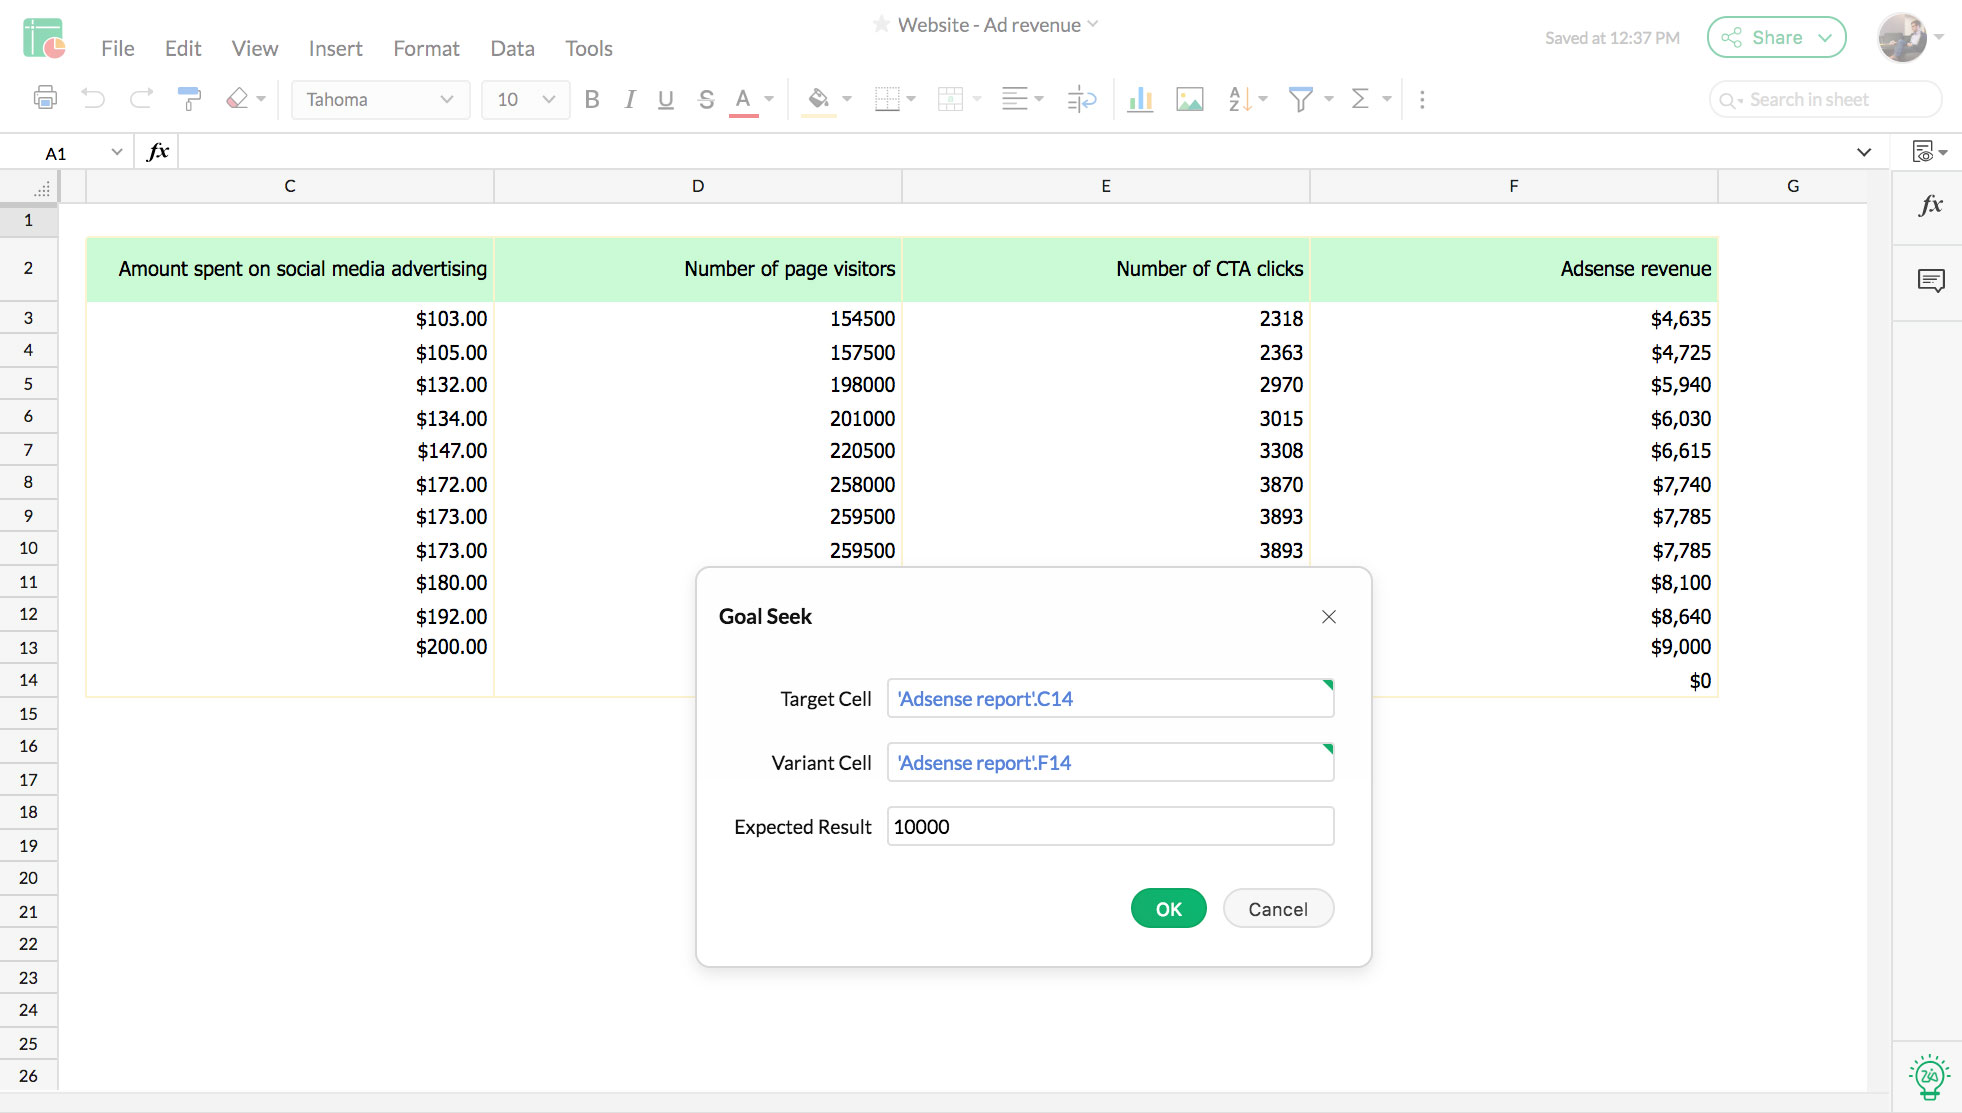Viewport: 1962px width, 1113px height.
Task: Toggle Bold formatting
Action: [592, 99]
